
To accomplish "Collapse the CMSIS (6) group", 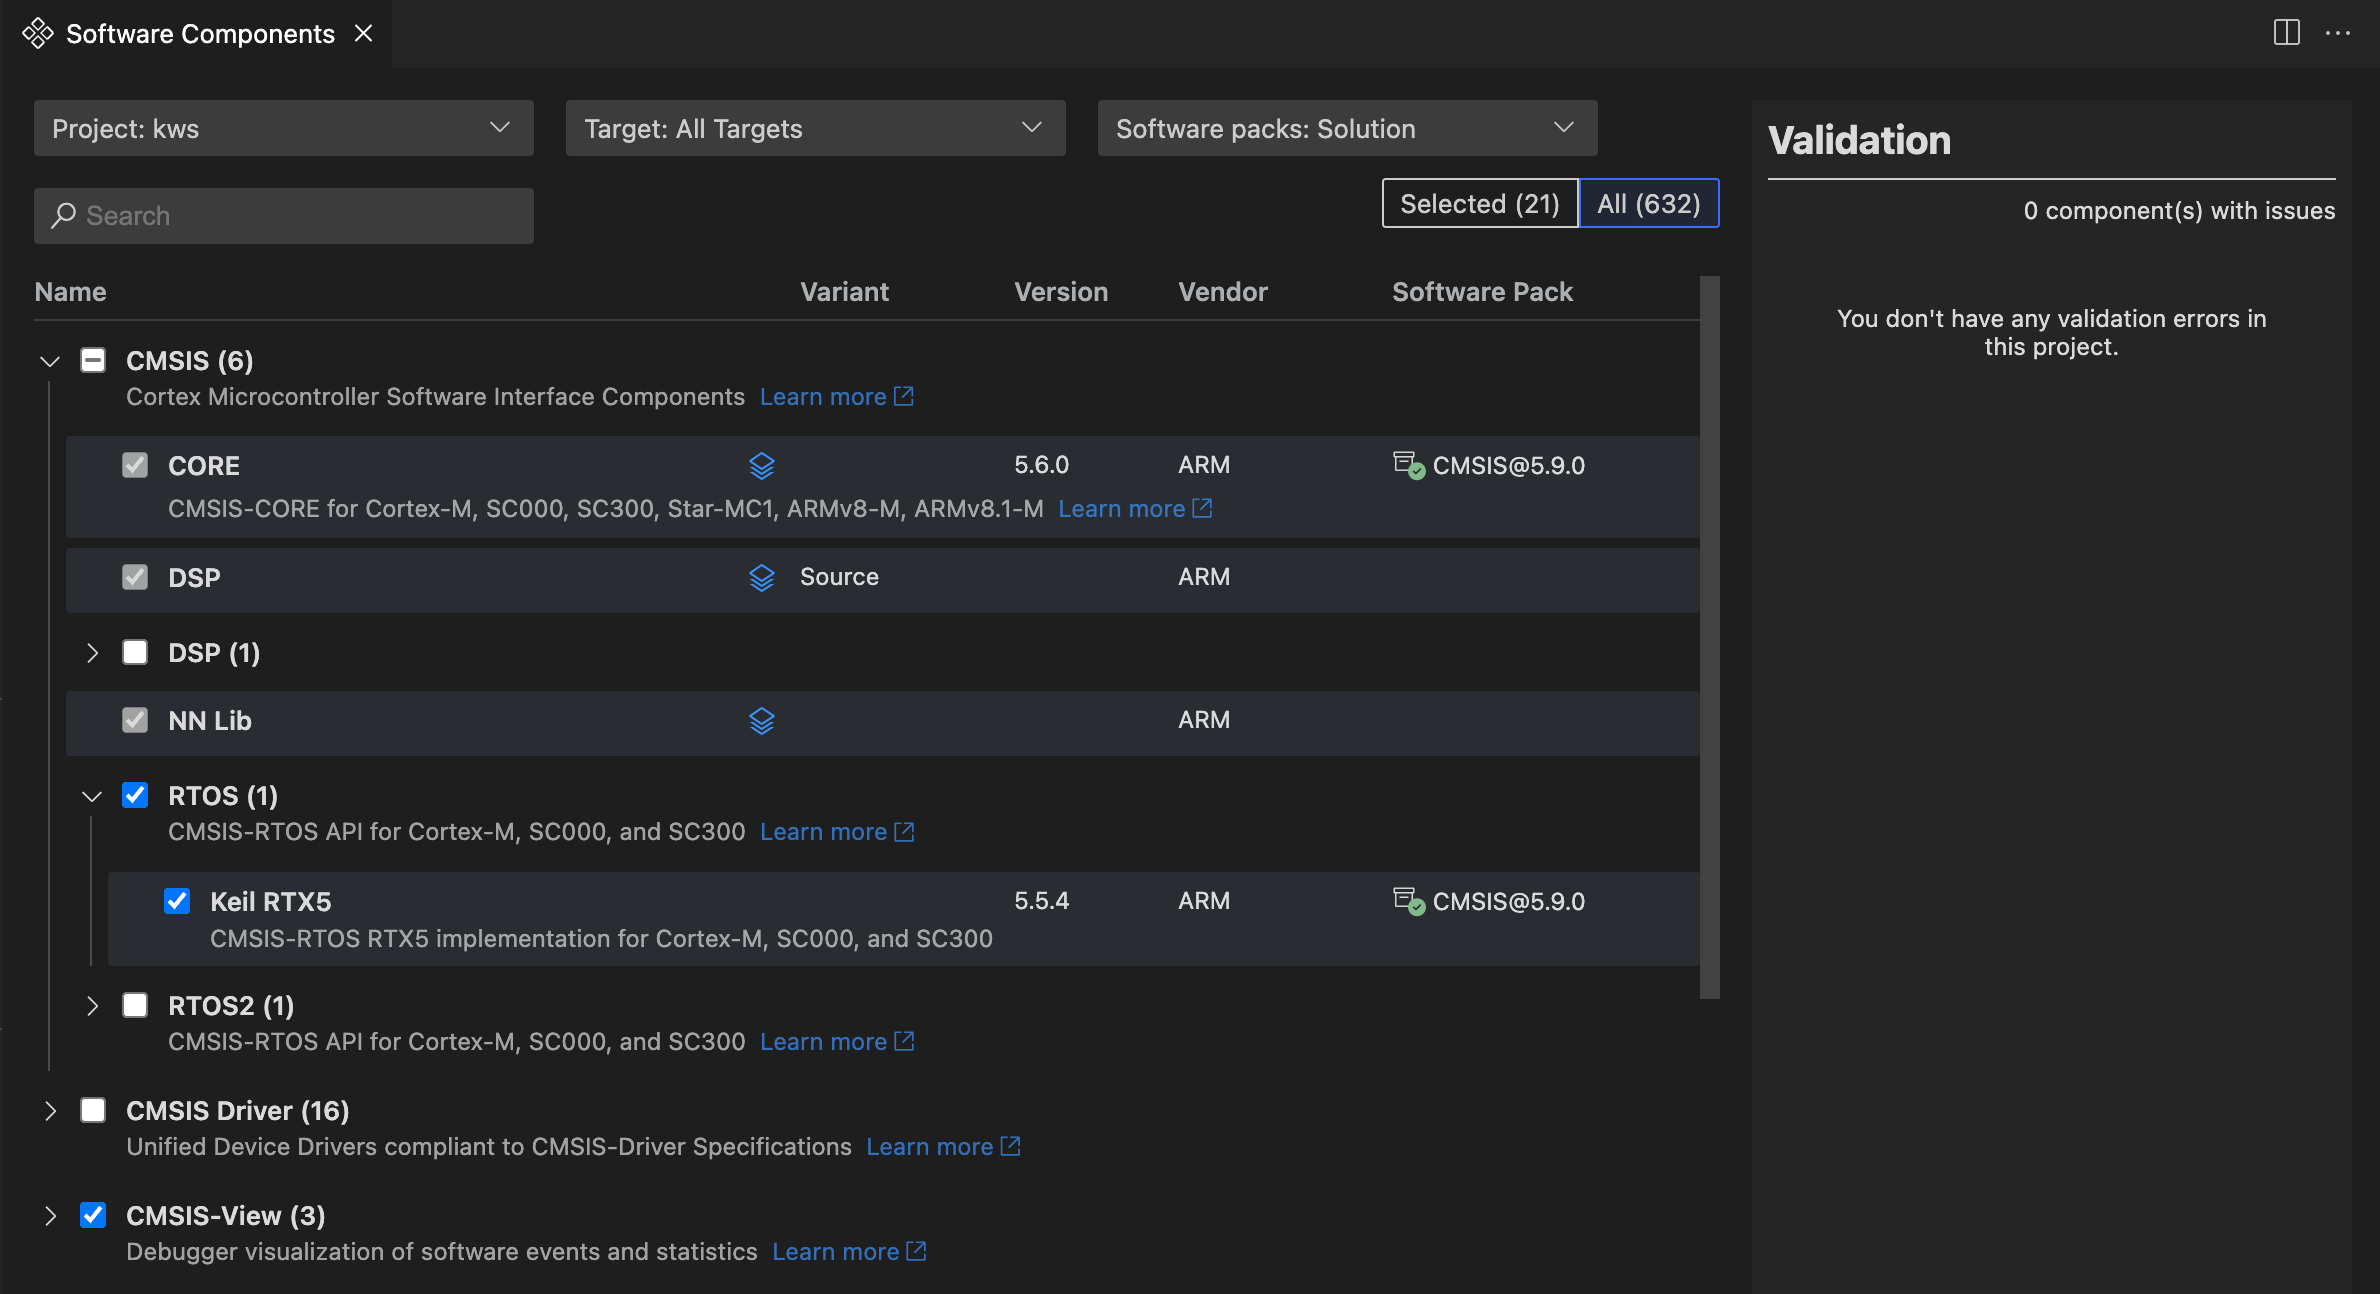I will tap(50, 361).
